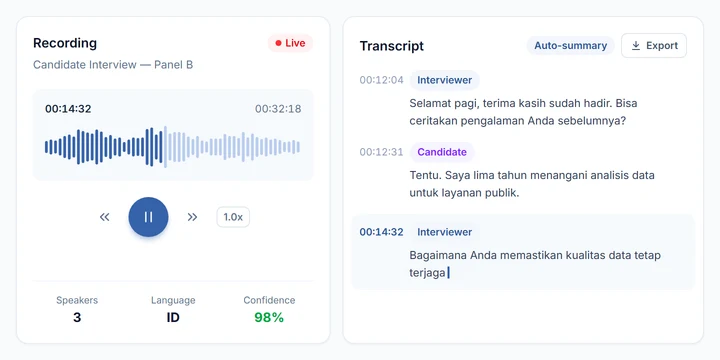
Task: Skip forward with the double-right chevron
Action: (x=192, y=217)
